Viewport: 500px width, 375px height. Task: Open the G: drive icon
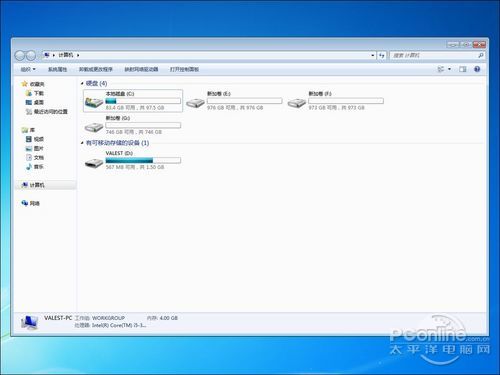click(94, 127)
